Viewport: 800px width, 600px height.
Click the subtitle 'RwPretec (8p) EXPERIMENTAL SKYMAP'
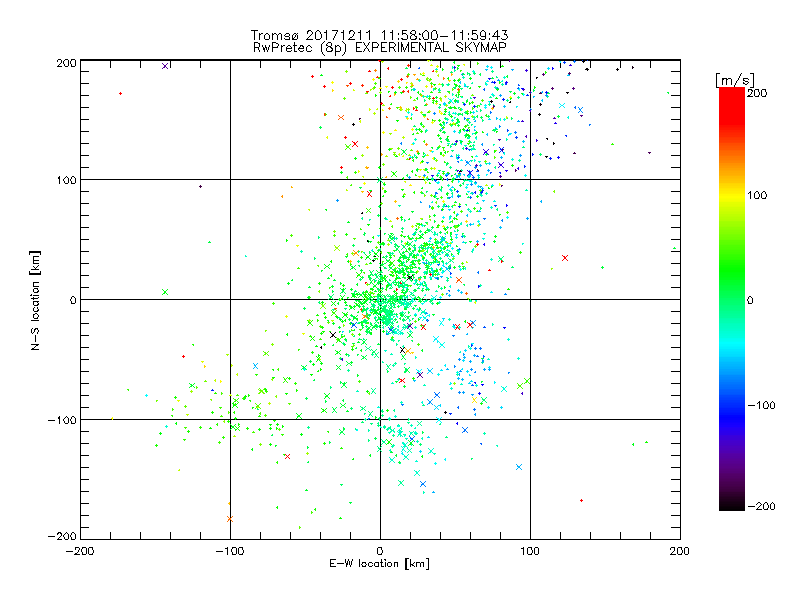point(380,48)
